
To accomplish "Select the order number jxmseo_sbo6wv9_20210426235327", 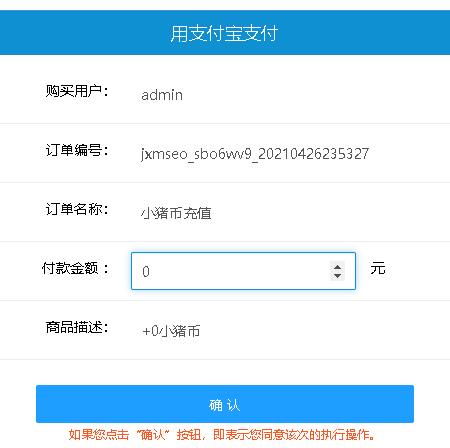I will tap(255, 154).
